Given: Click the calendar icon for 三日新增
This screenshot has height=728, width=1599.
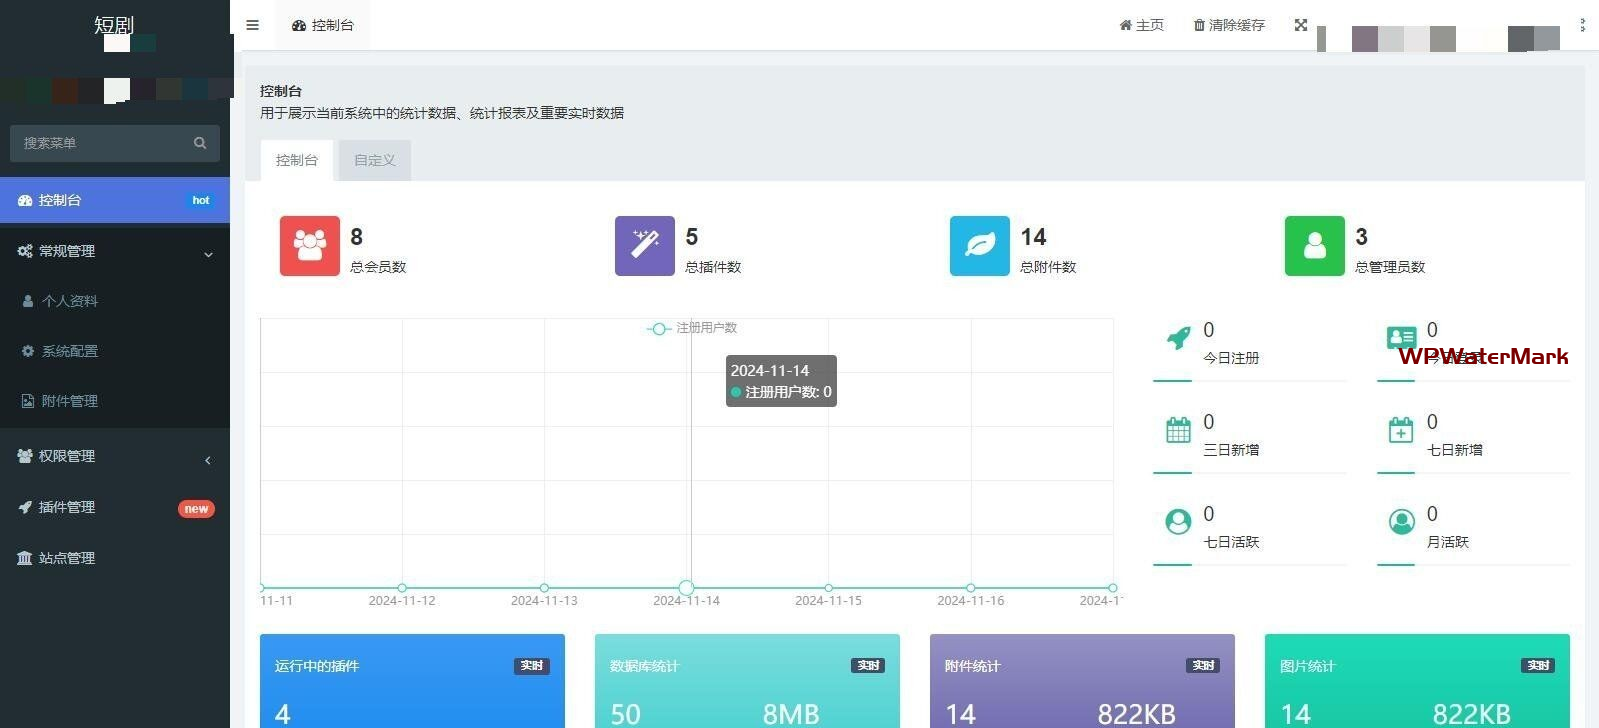Looking at the screenshot, I should coord(1178,430).
